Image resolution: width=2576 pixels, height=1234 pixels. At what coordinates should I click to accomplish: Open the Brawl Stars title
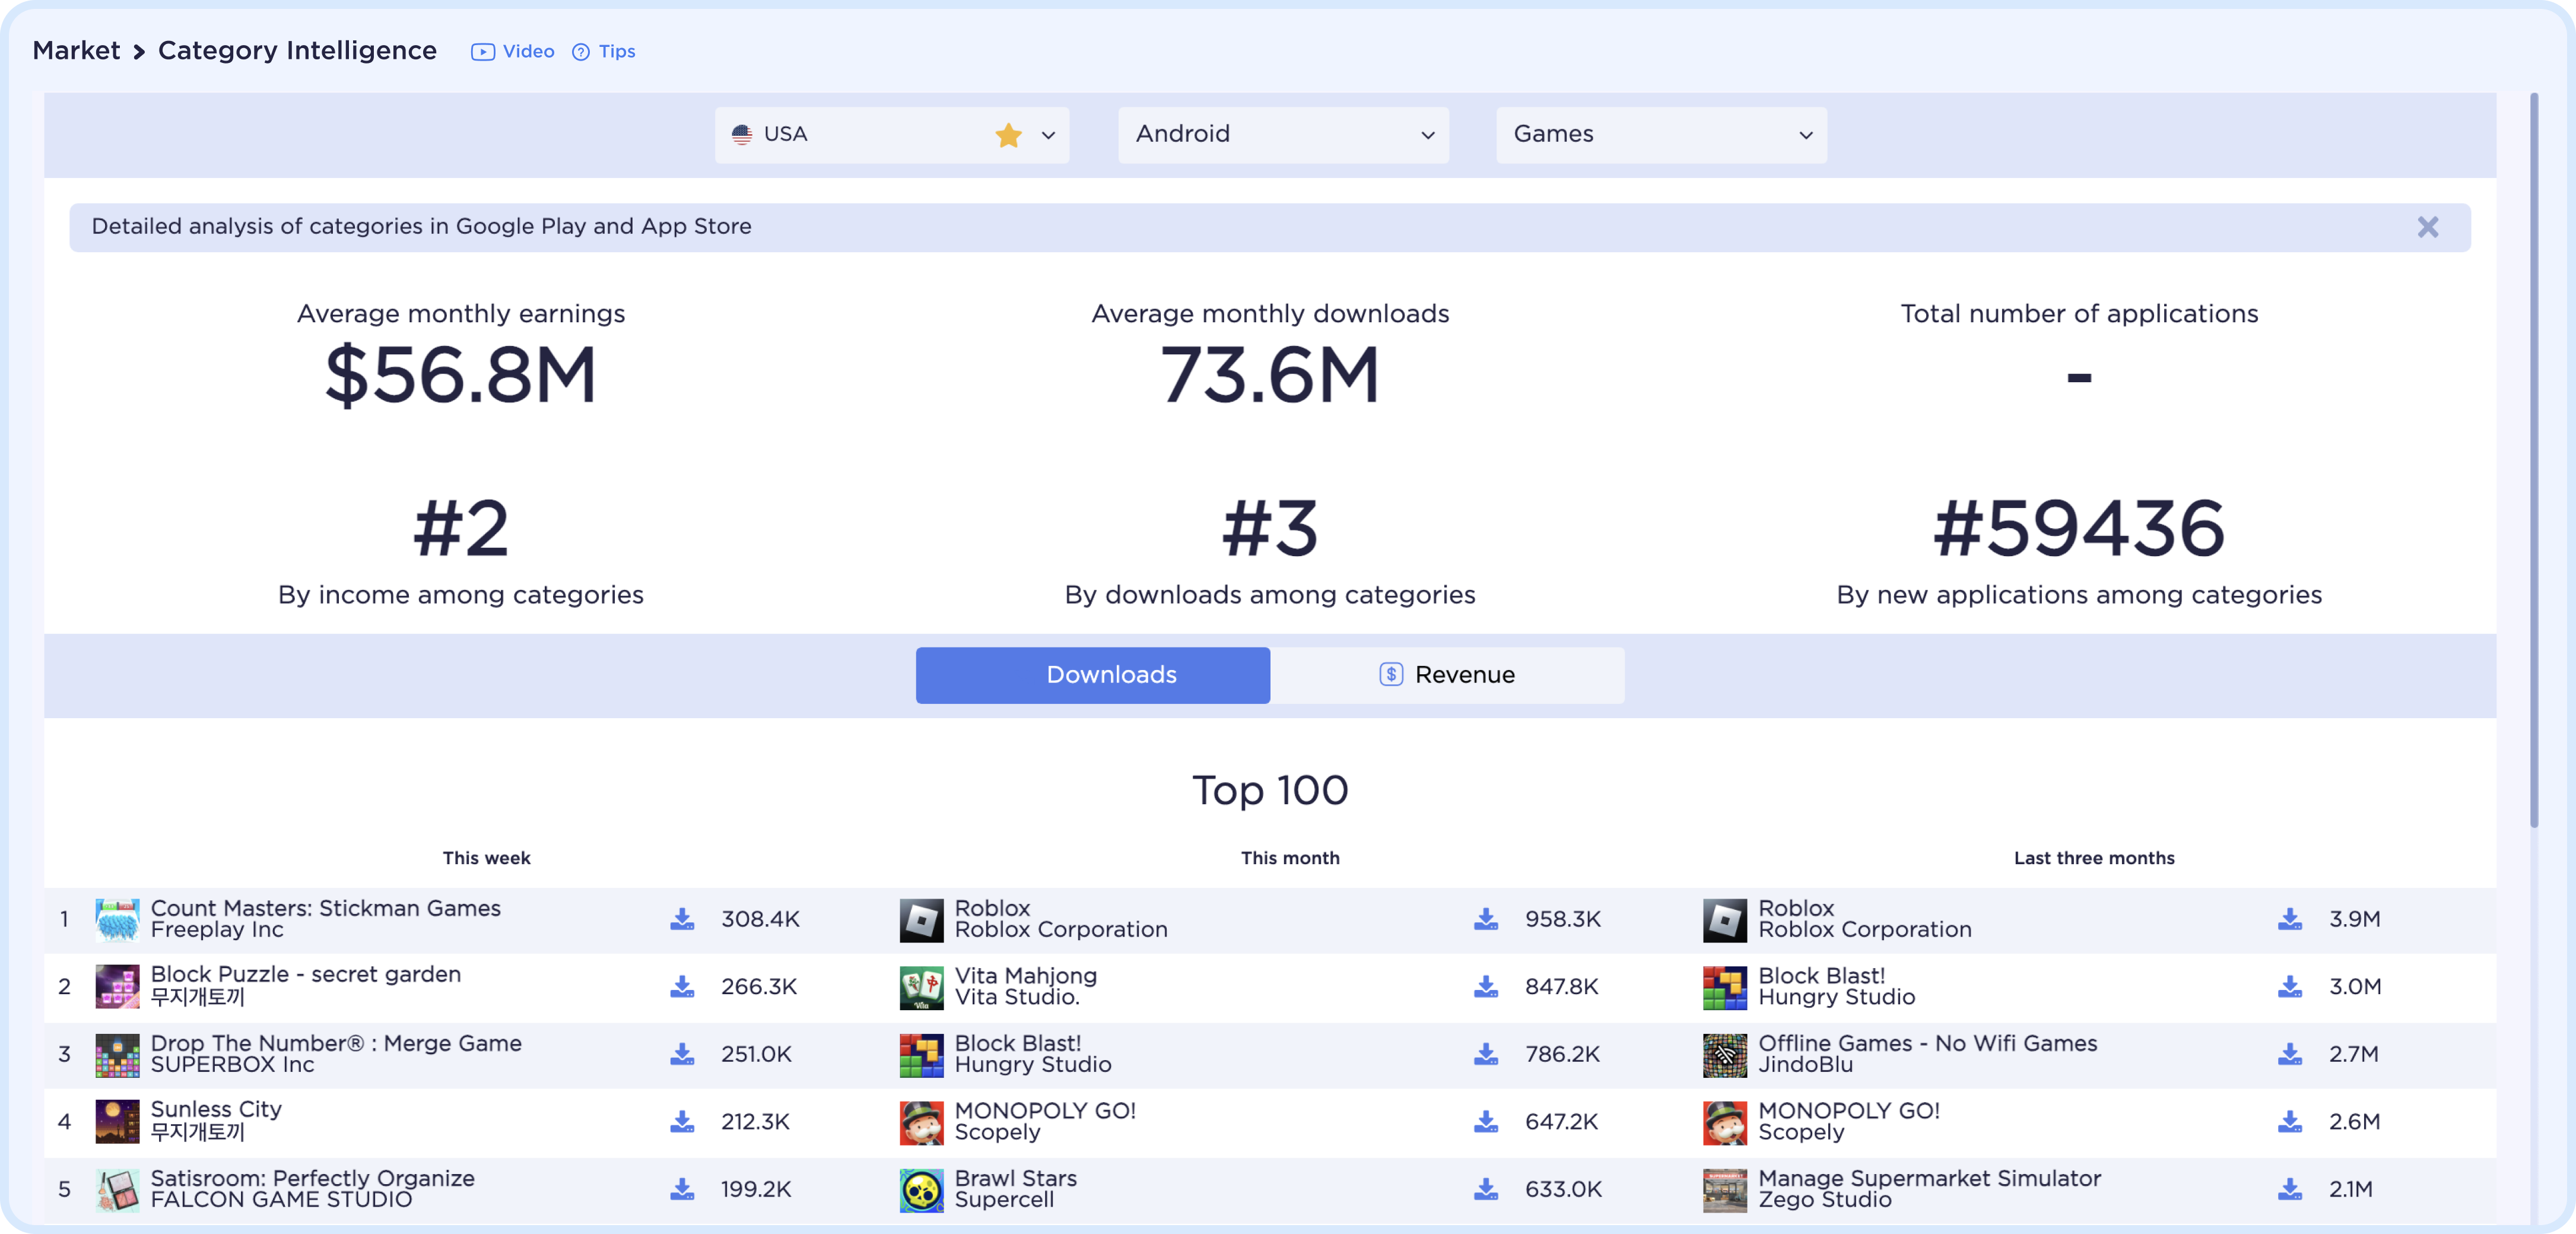(x=1016, y=1178)
